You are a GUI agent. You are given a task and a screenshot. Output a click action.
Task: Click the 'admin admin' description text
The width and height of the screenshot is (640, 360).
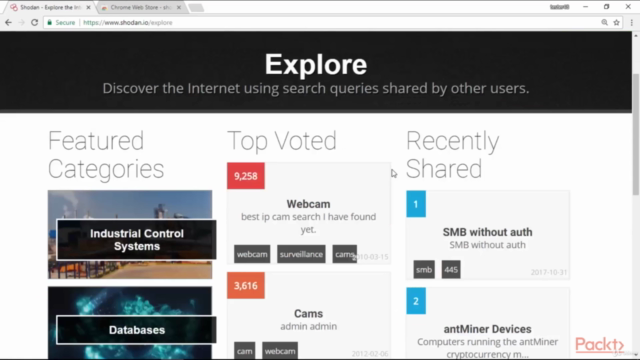tap(308, 326)
